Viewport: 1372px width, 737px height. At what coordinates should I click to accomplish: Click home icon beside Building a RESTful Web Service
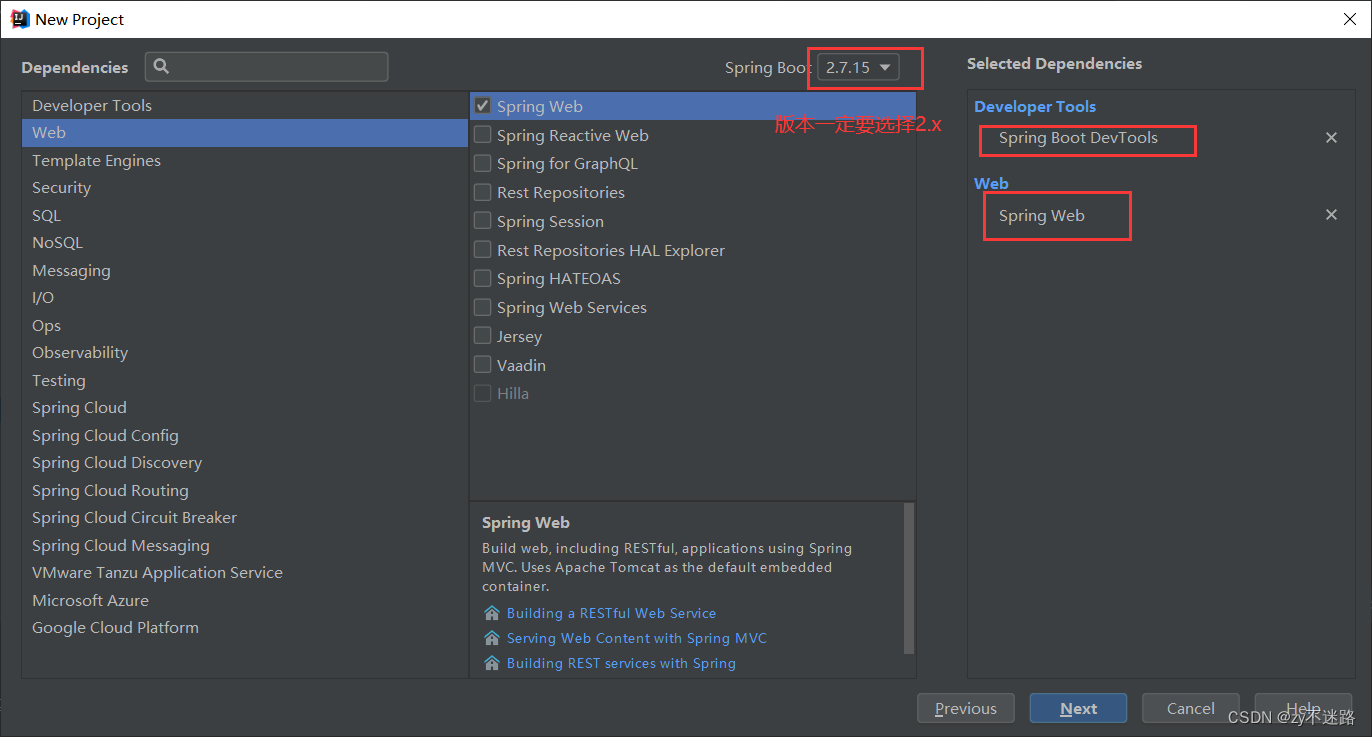click(x=491, y=613)
